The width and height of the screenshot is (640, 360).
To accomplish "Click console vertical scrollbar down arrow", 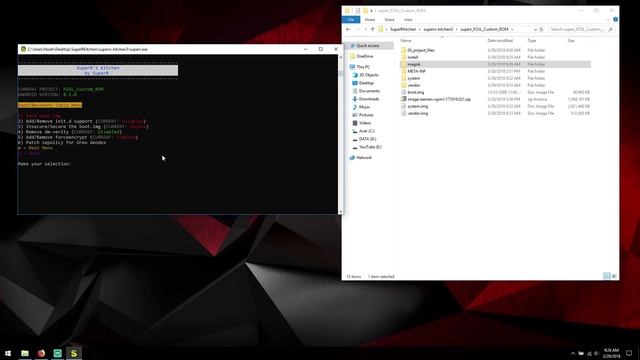I will tap(340, 212).
